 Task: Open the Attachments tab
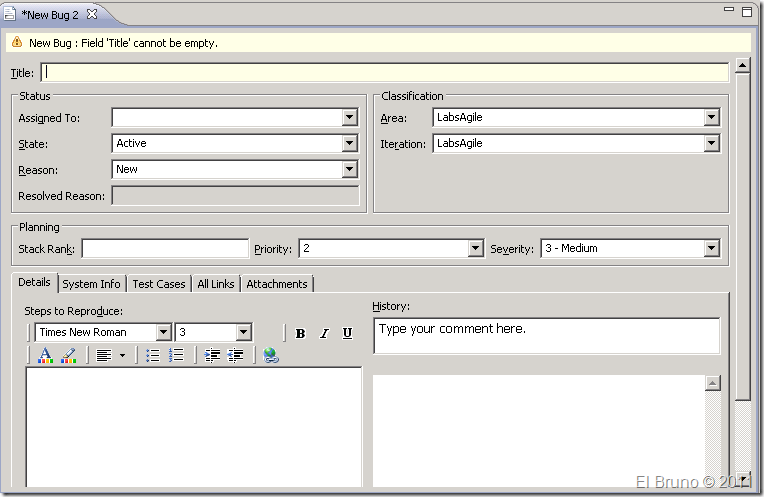coord(277,284)
